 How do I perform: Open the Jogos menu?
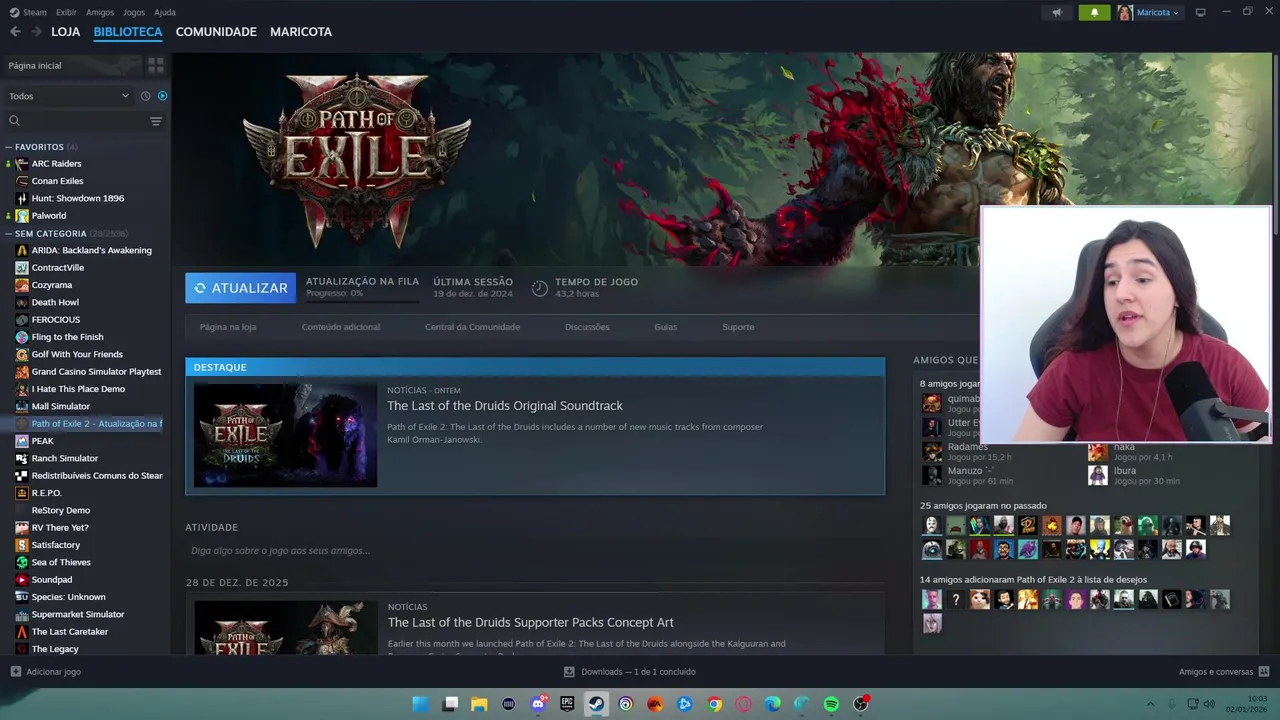pos(134,12)
